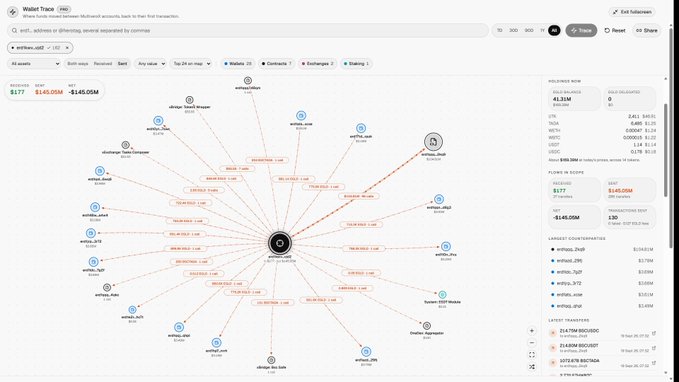679x382 pixels.
Task: Select the wallet node ending 29l5 at bottom
Action: tap(366, 352)
